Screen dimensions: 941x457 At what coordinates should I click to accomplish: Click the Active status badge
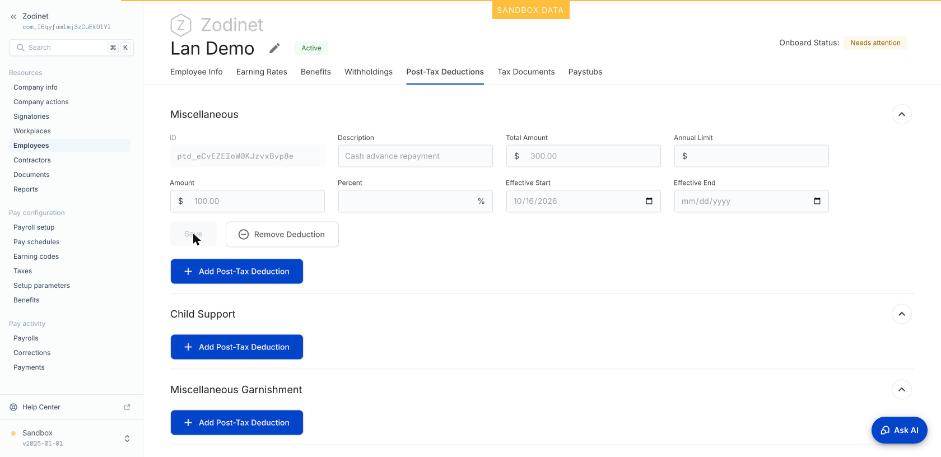311,48
